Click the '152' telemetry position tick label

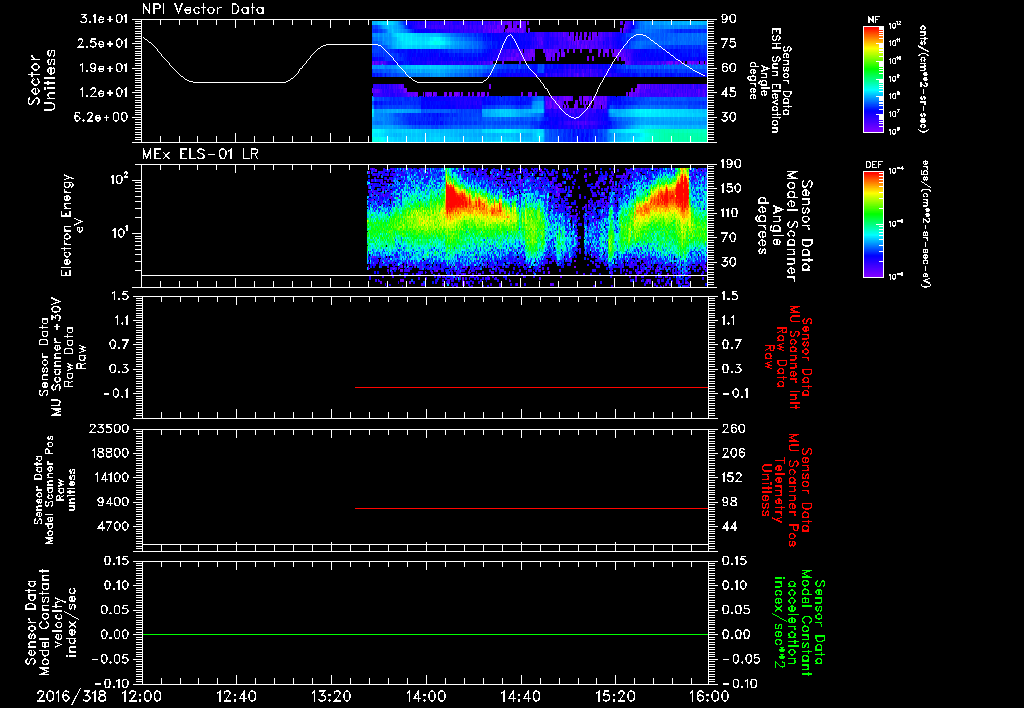click(731, 477)
